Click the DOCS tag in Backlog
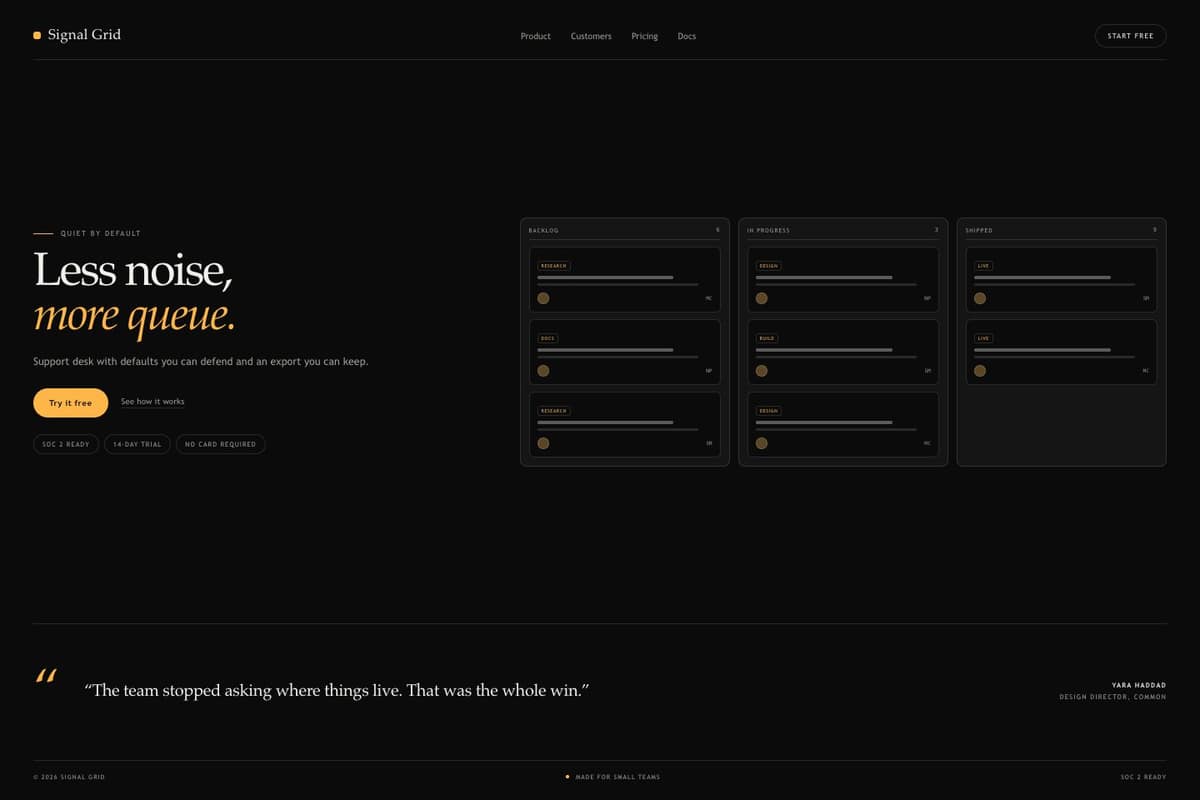Viewport: 1200px width, 800px height. coord(547,338)
